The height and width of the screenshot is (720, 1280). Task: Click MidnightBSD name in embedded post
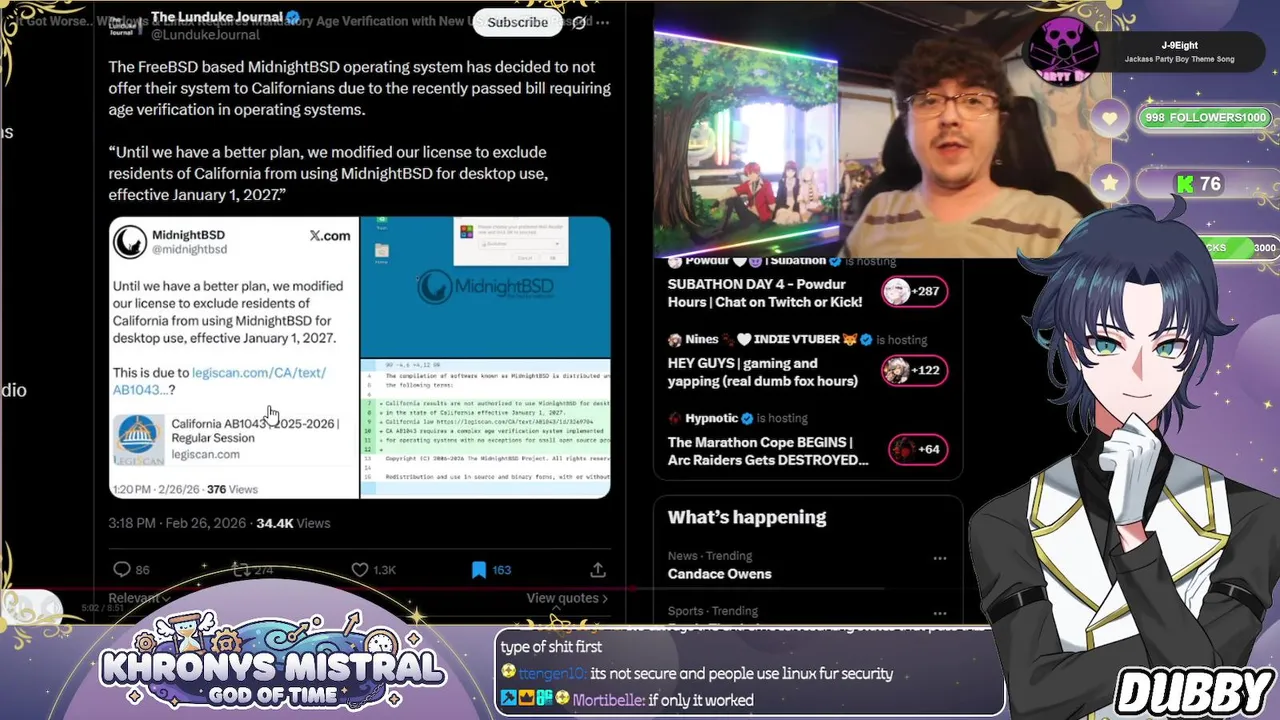tap(188, 235)
